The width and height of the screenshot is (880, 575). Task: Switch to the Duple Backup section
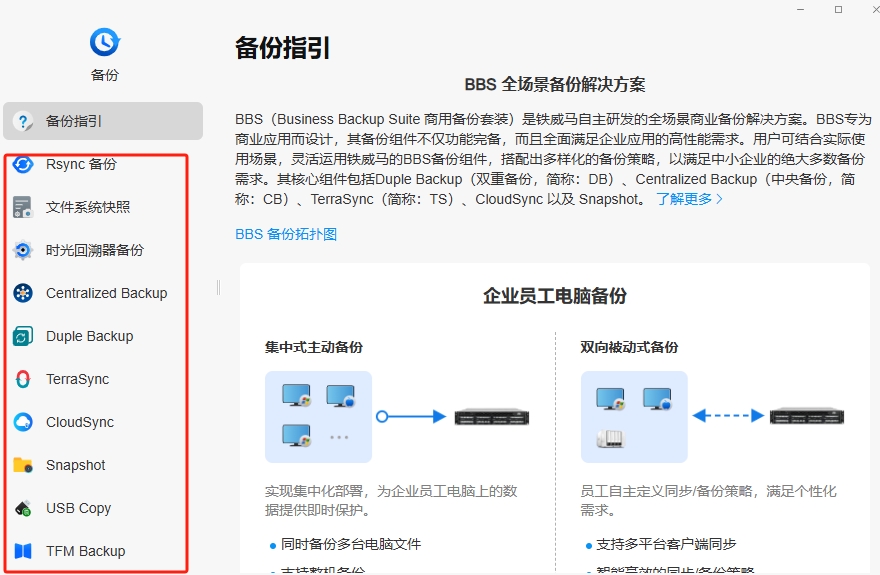(x=89, y=336)
